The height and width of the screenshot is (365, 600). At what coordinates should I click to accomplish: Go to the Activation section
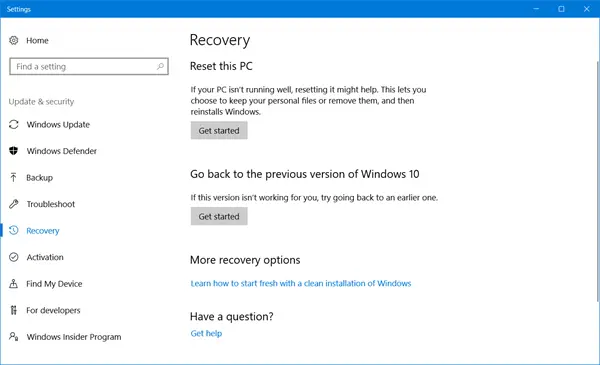pos(45,257)
